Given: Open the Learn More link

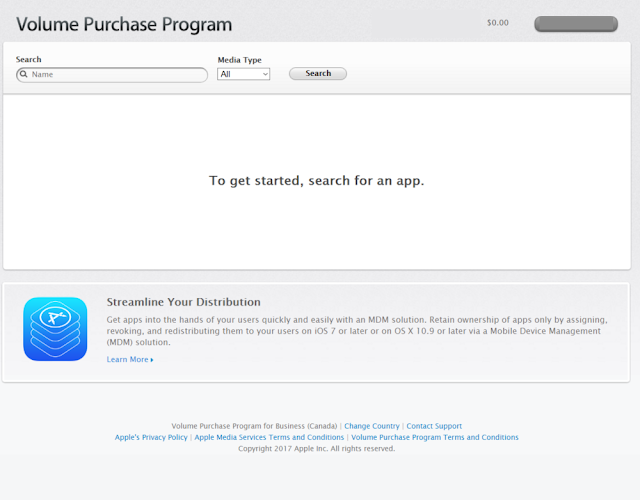Looking at the screenshot, I should coord(130,359).
